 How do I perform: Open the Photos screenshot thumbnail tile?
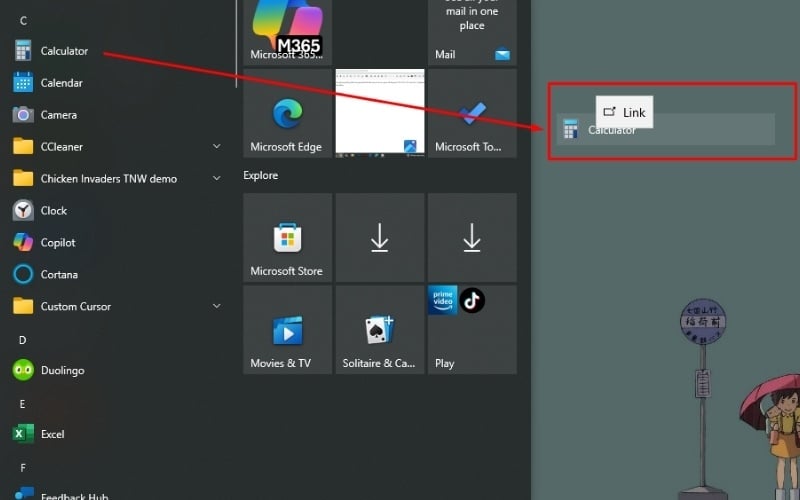[x=380, y=113]
